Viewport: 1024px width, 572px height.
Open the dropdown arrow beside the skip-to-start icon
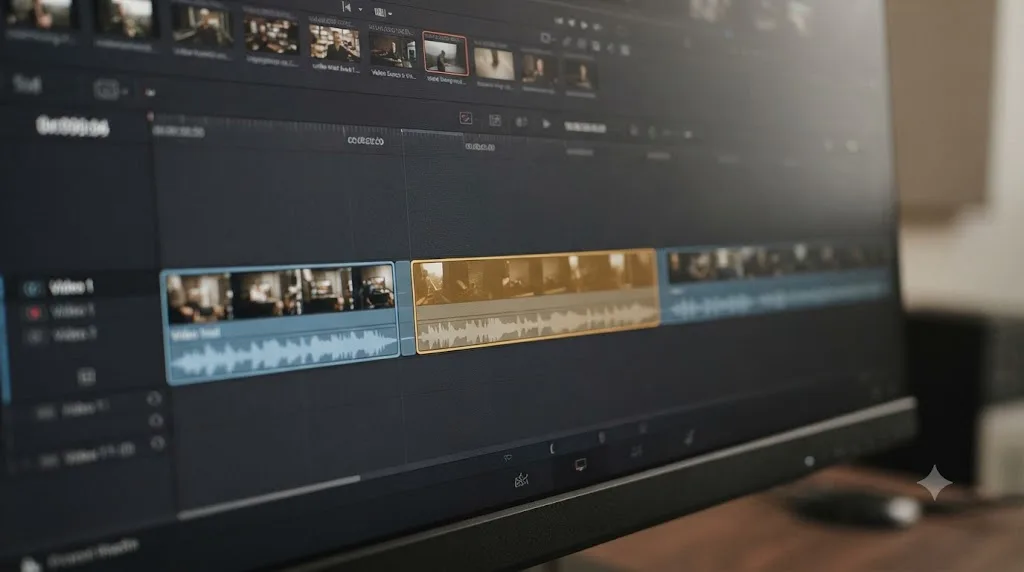(360, 9)
